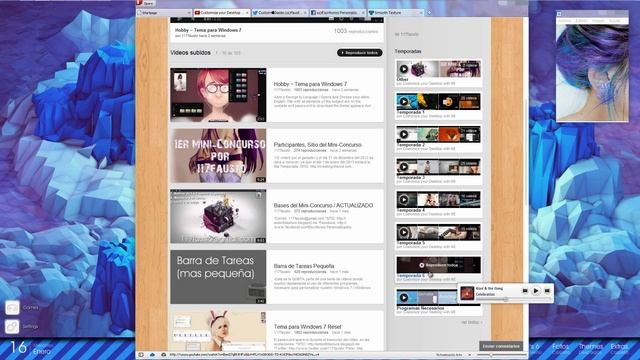Click the Opera Turbo icon in status bar

163,355
